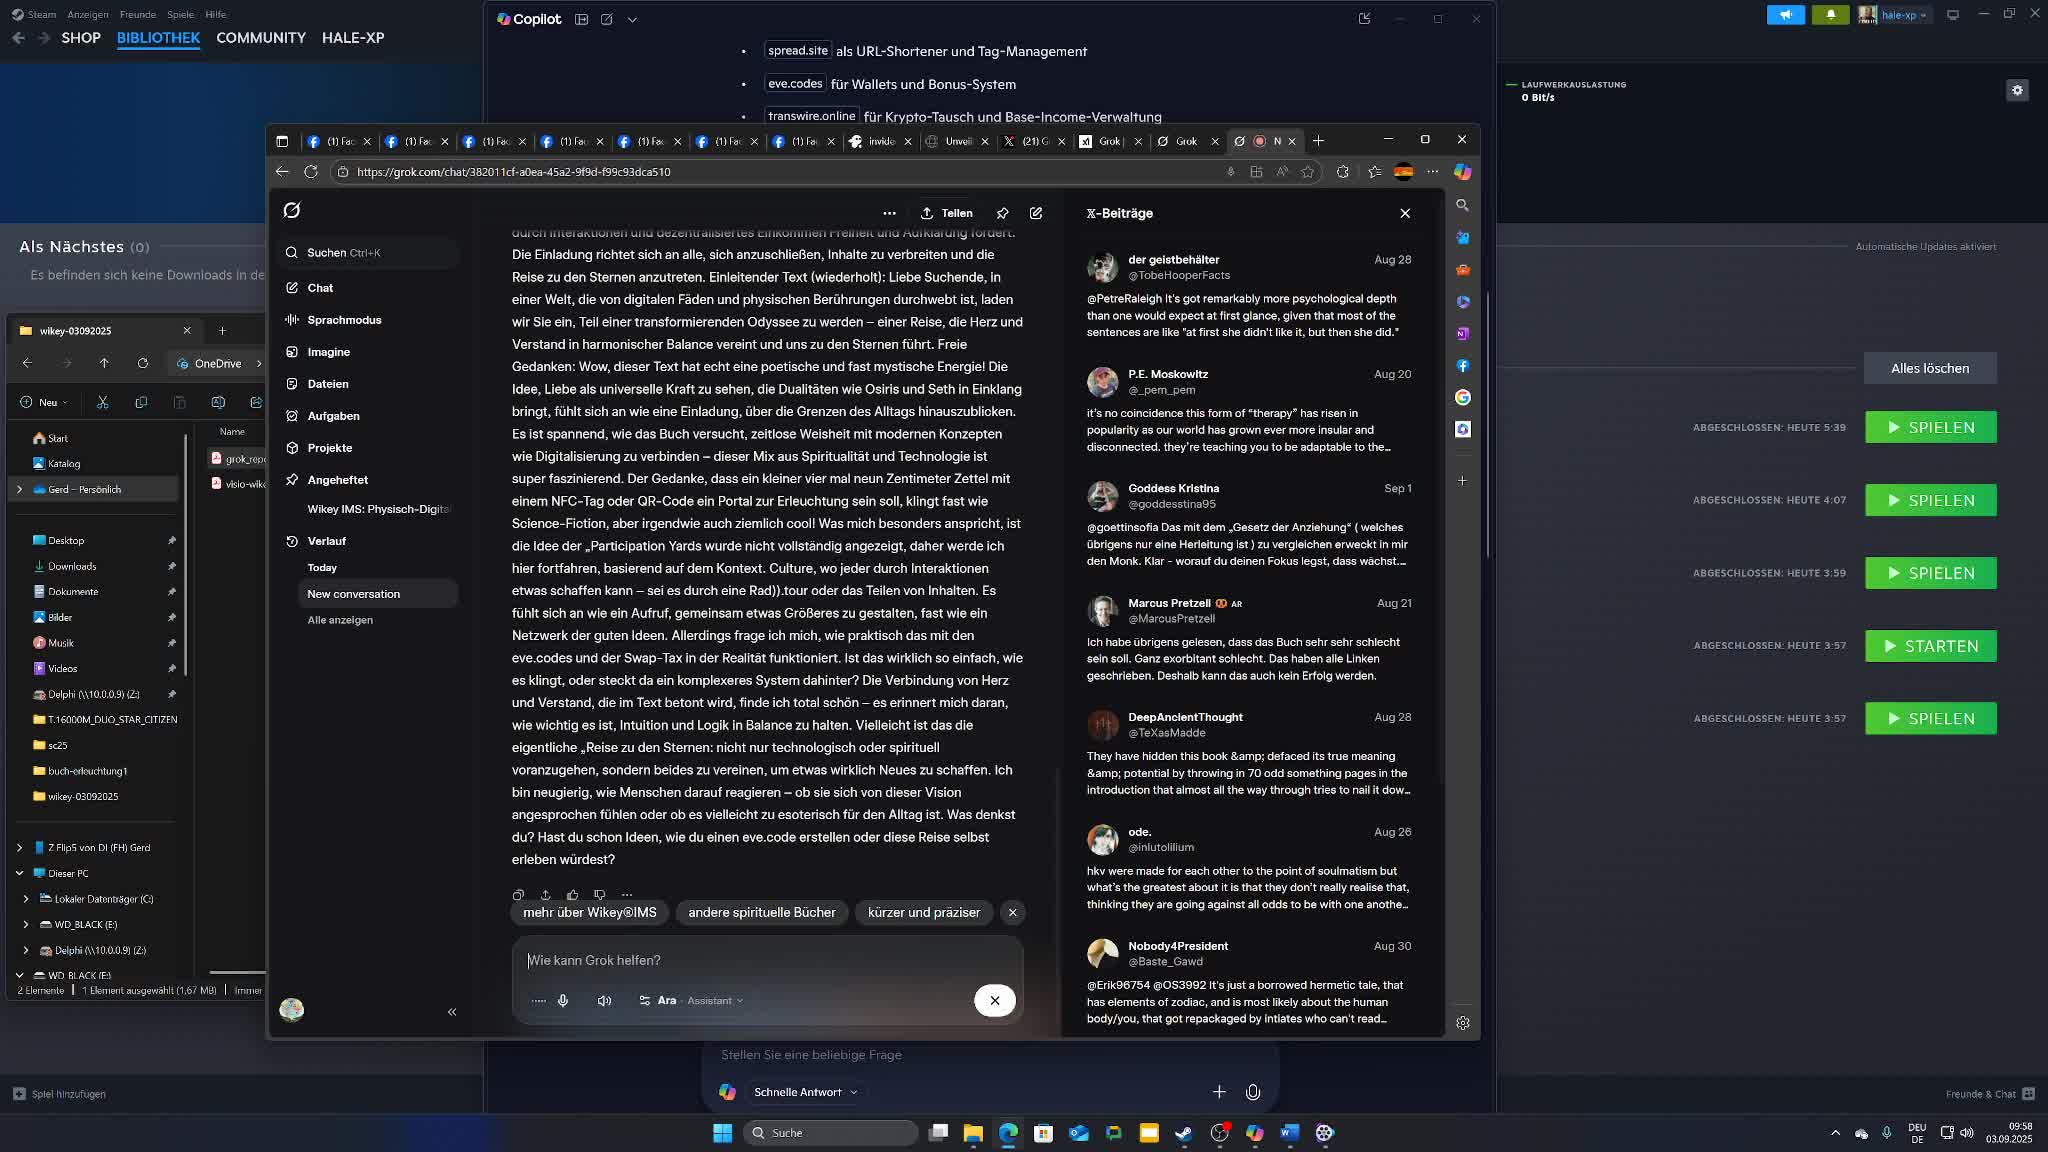The image size is (2048, 1152).
Task: Open Schnelle Antwort dropdown in Copilot
Action: click(805, 1092)
